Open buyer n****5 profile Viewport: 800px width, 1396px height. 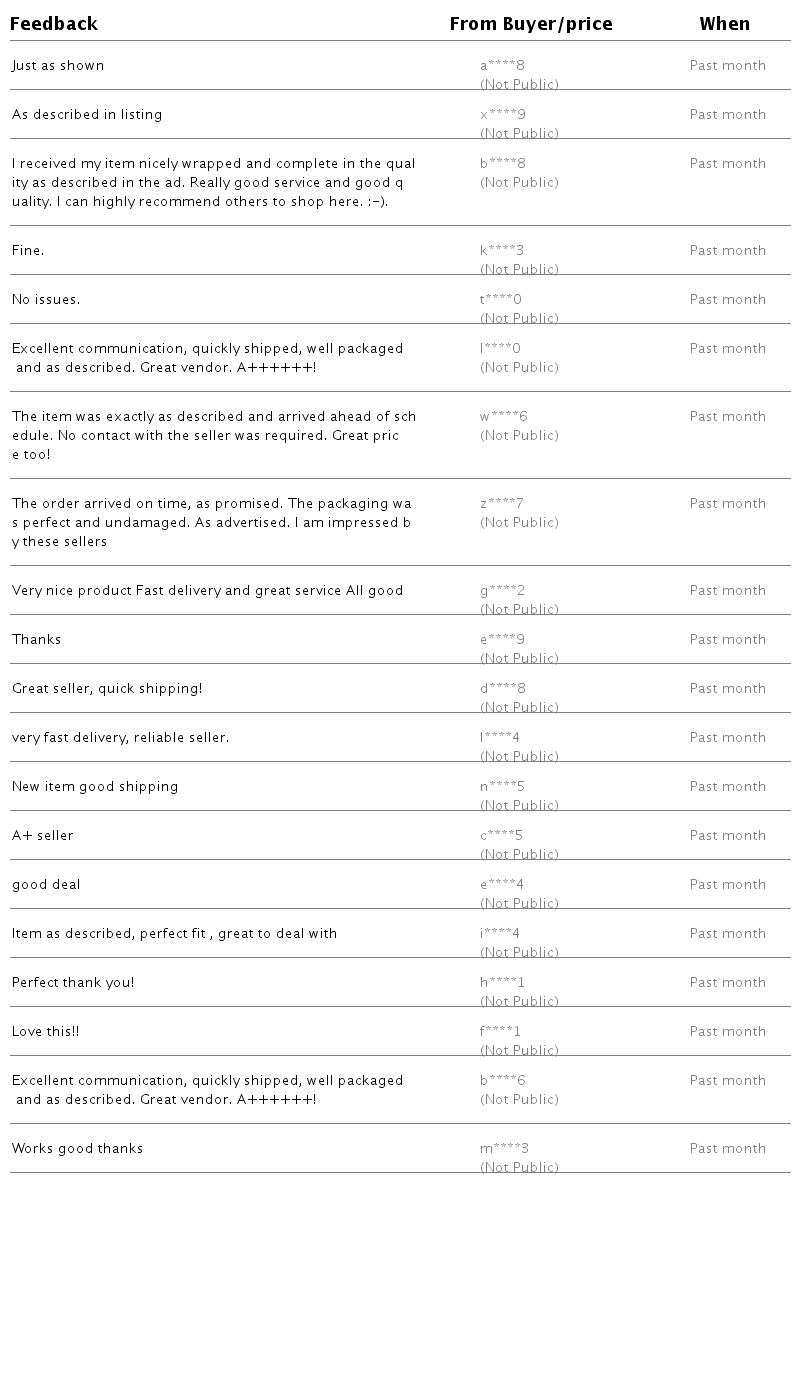[x=502, y=787]
